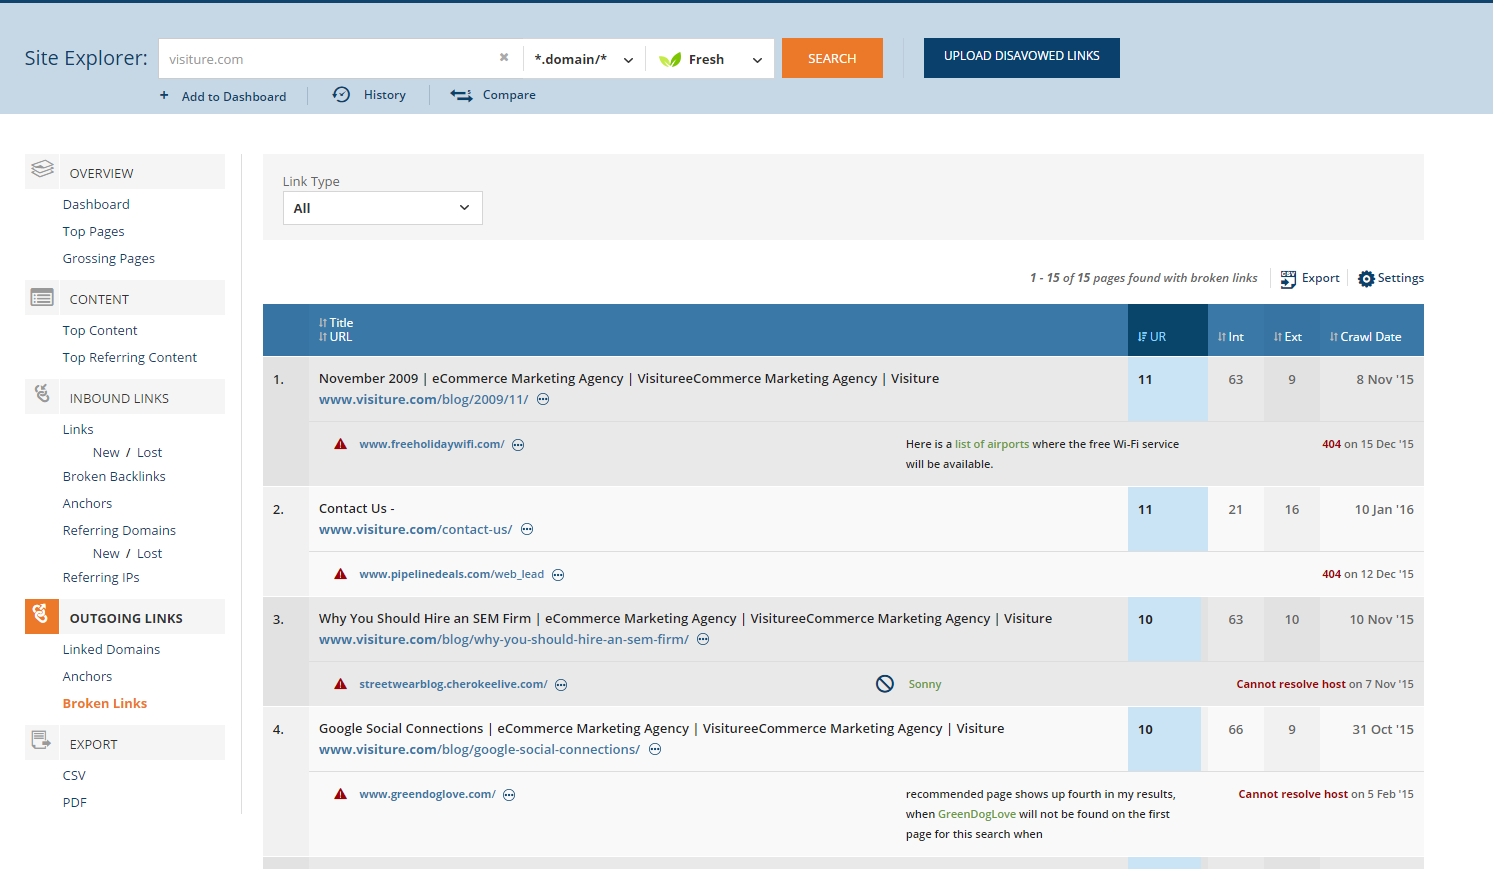Expand the *.domain/* scope dropdown
Viewport: 1493px width, 869px height.
coord(583,59)
